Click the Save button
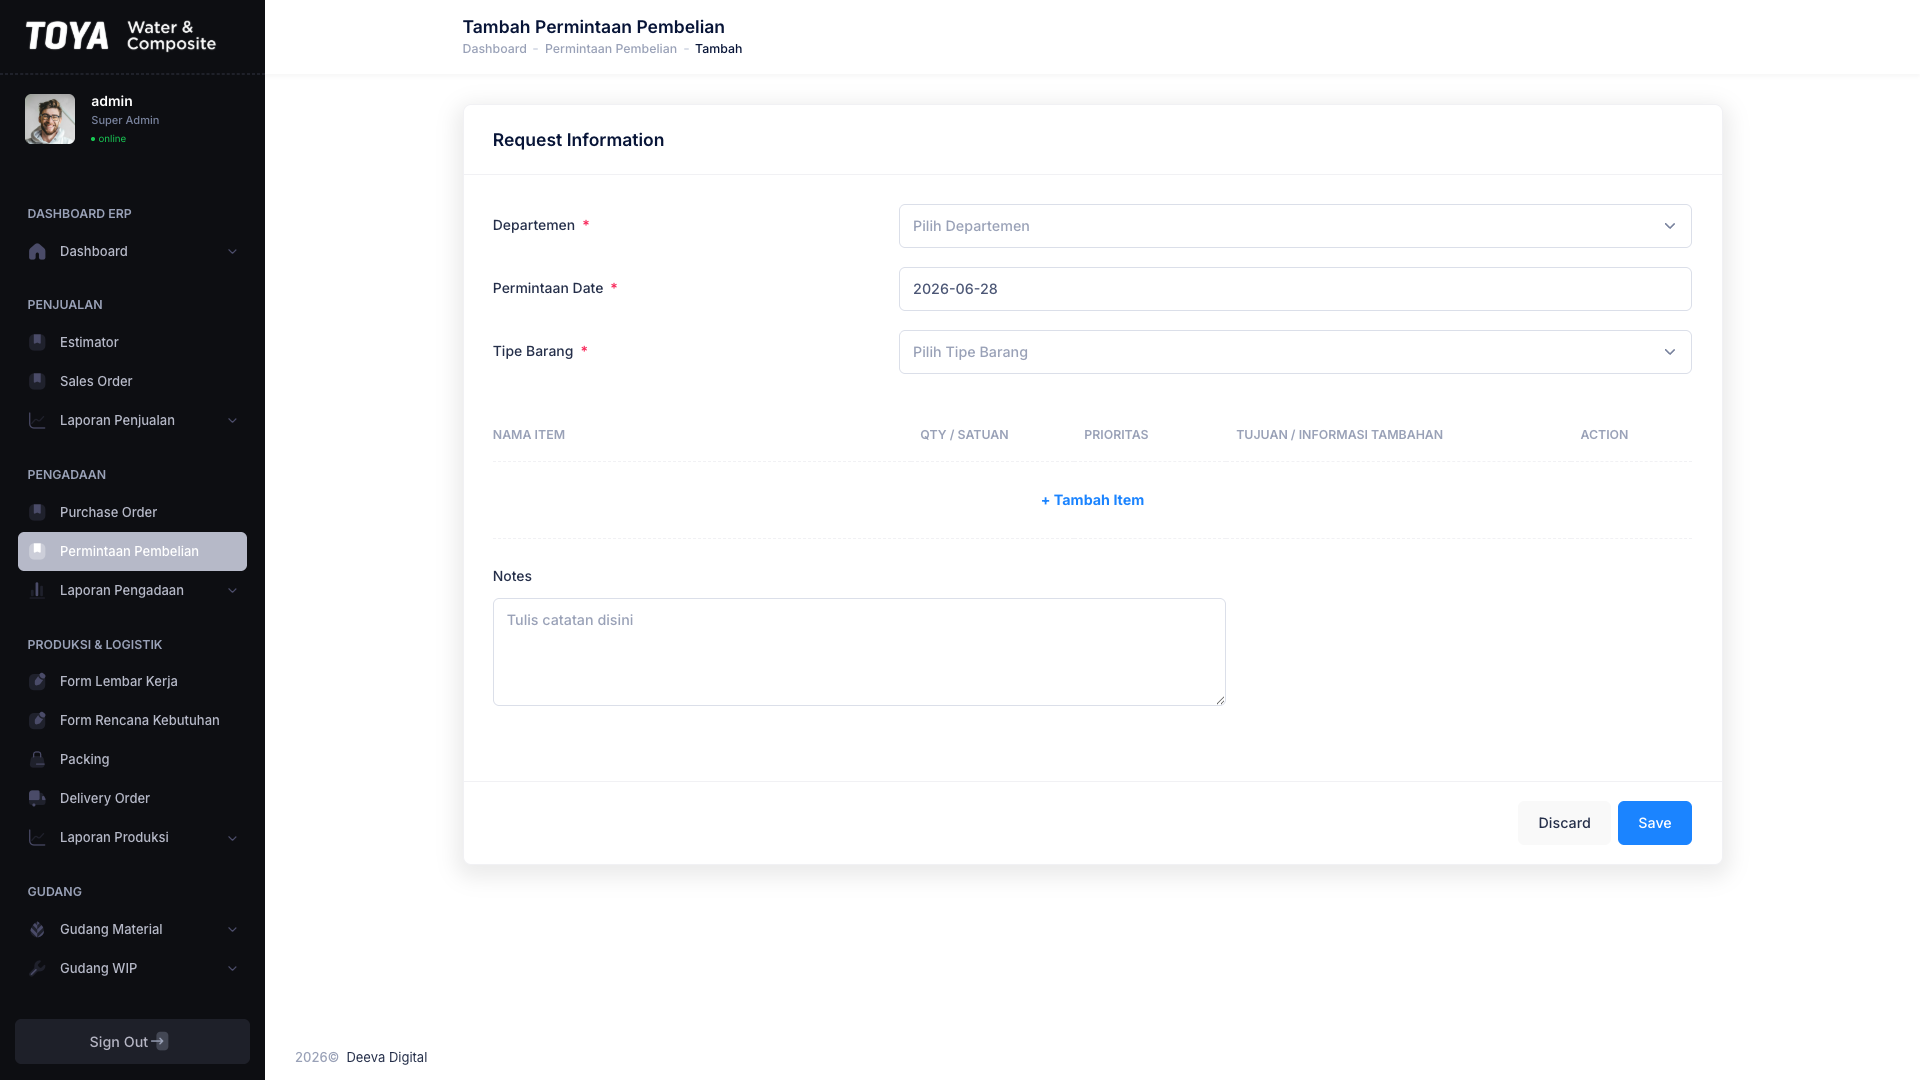1920x1080 pixels. (1654, 823)
